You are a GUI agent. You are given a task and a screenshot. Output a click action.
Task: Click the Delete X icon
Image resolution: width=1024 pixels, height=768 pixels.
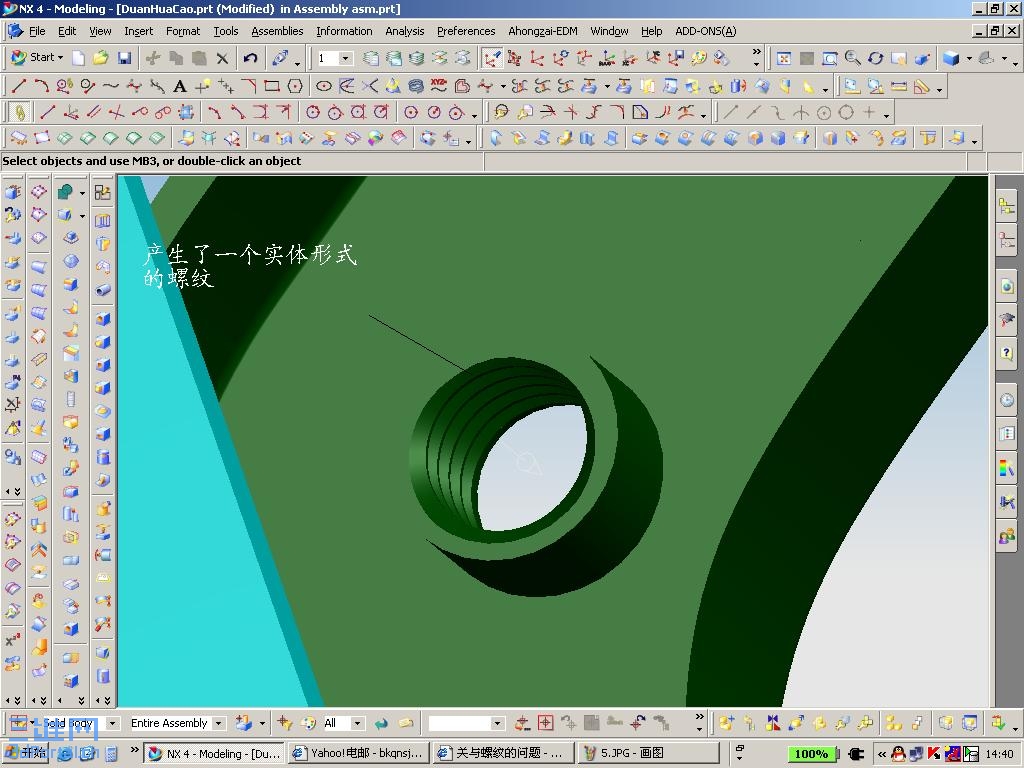pos(222,58)
